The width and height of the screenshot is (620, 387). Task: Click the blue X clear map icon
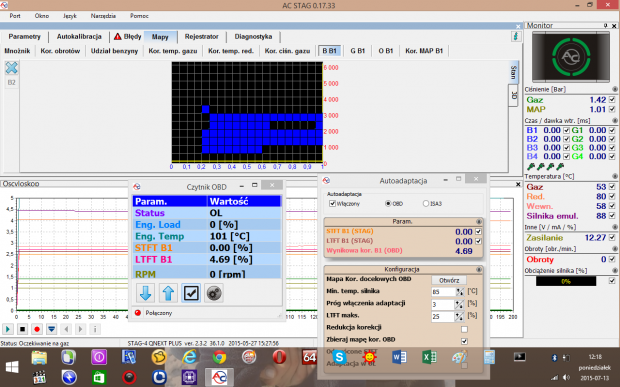tap(11, 68)
